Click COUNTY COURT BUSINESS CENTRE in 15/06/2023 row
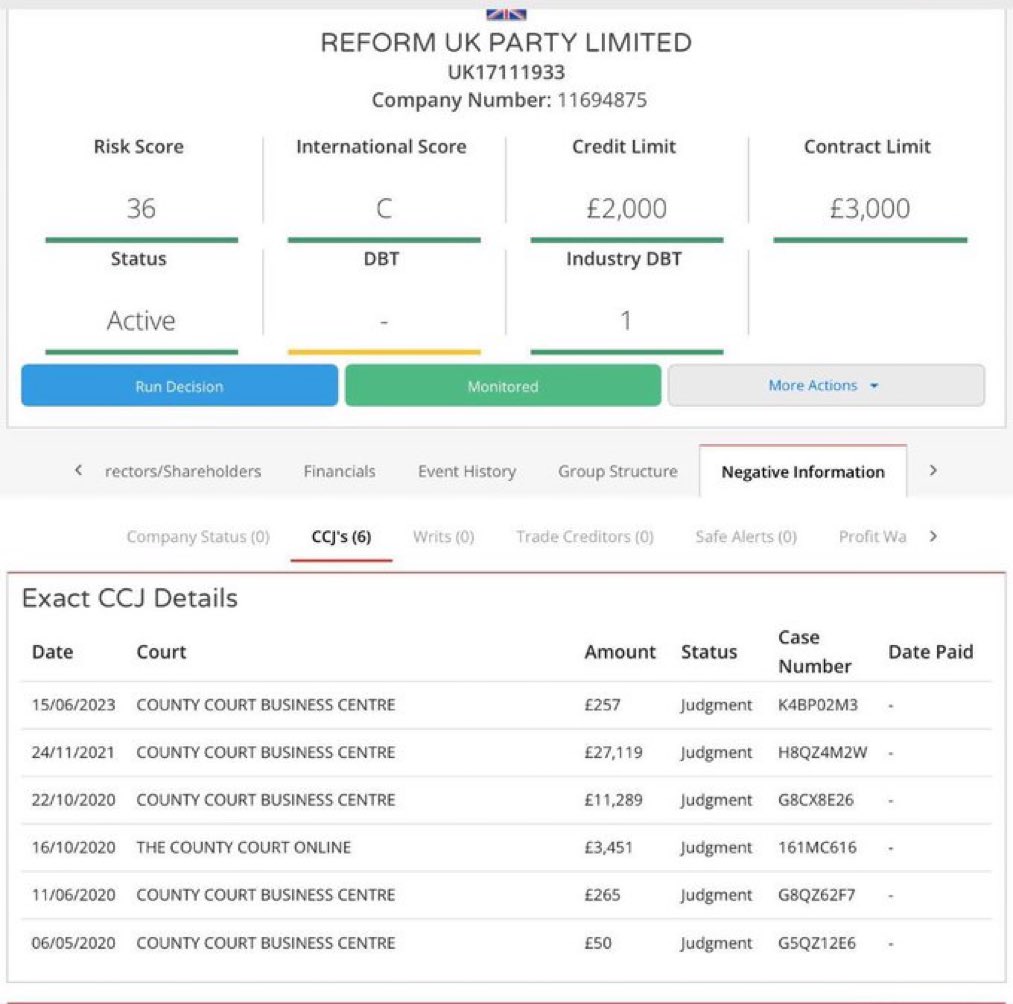Viewport: 1013px width, 1004px height. tap(266, 705)
